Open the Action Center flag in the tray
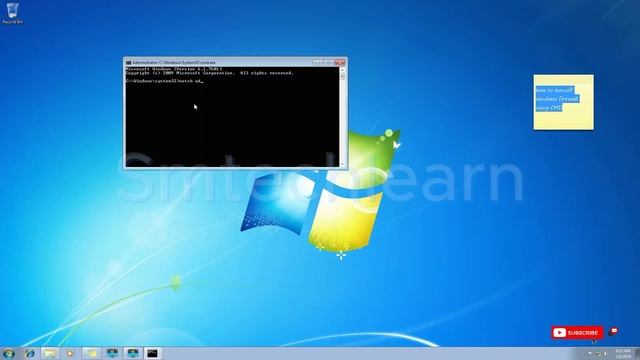This screenshot has width=640, height=360. [x=590, y=354]
